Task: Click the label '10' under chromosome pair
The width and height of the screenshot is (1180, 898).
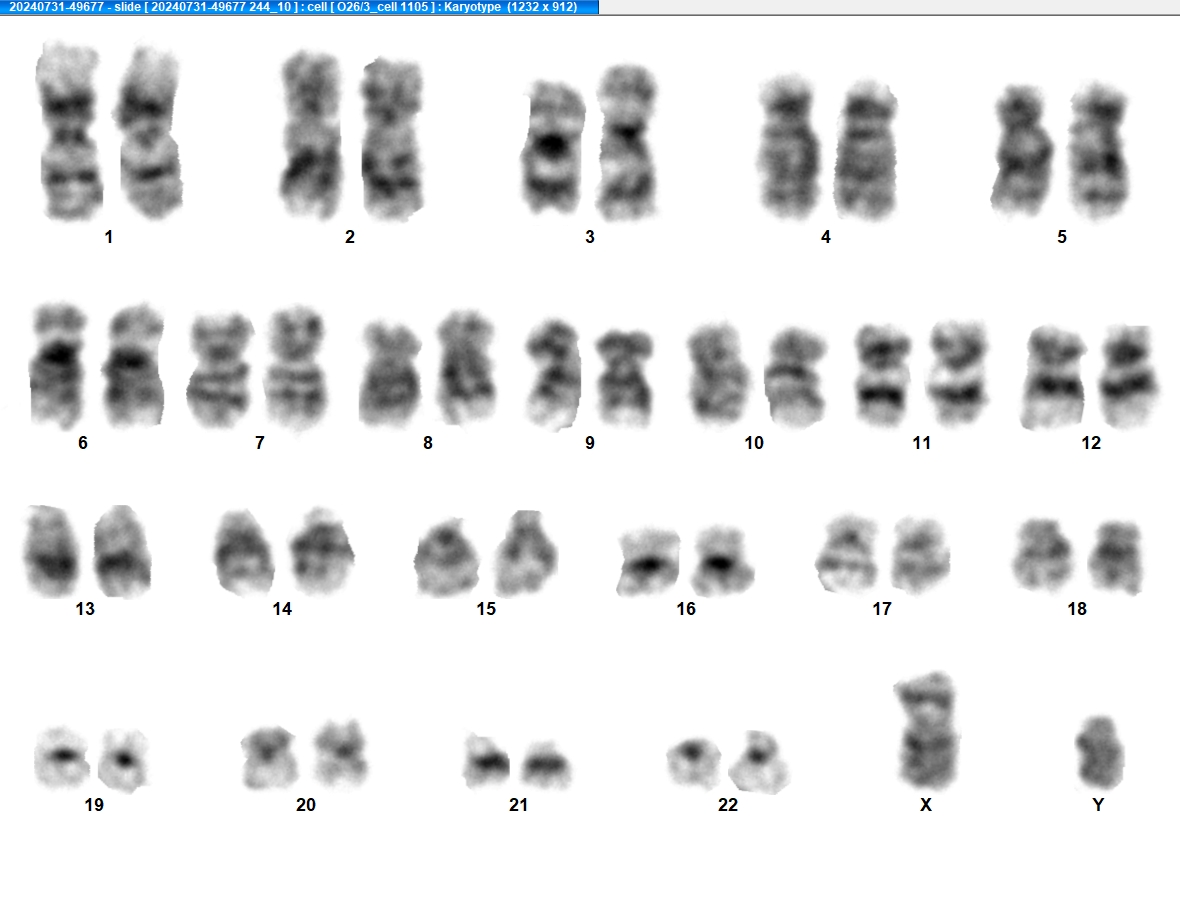Action: tap(754, 443)
